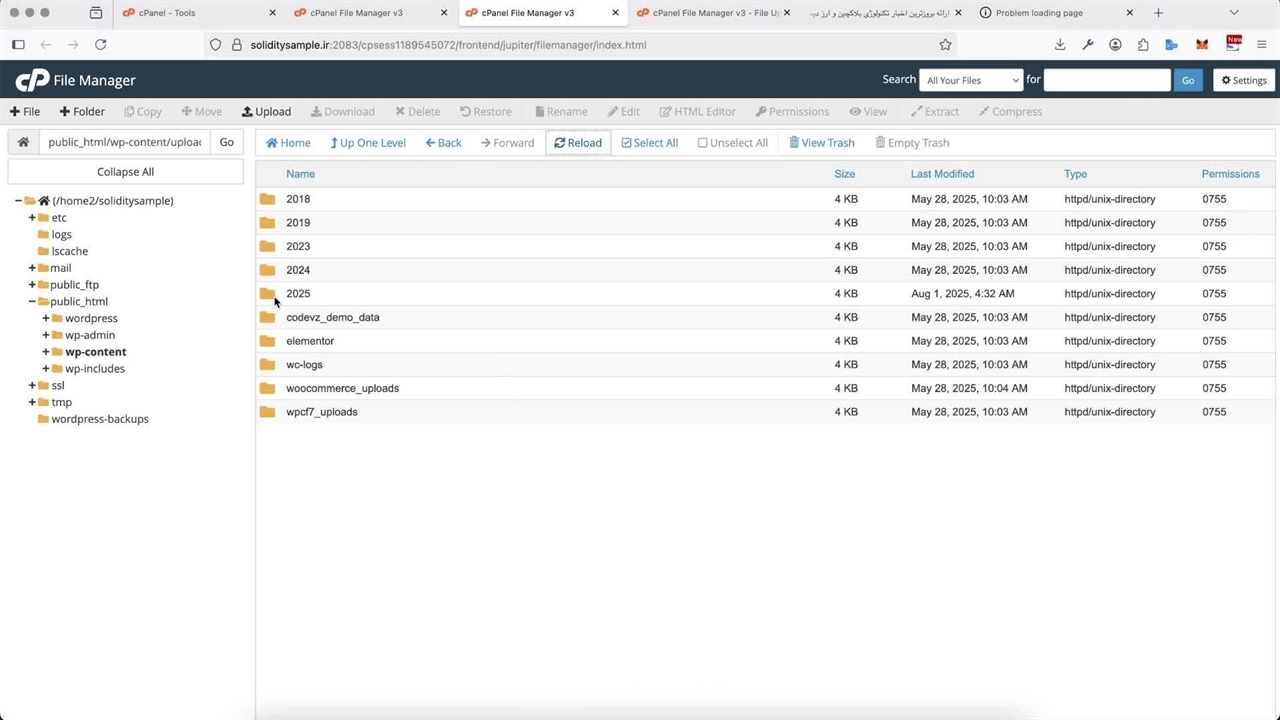Screen dimensions: 1280x720
Task: Toggle the Unselect All checkbox
Action: click(x=702, y=143)
